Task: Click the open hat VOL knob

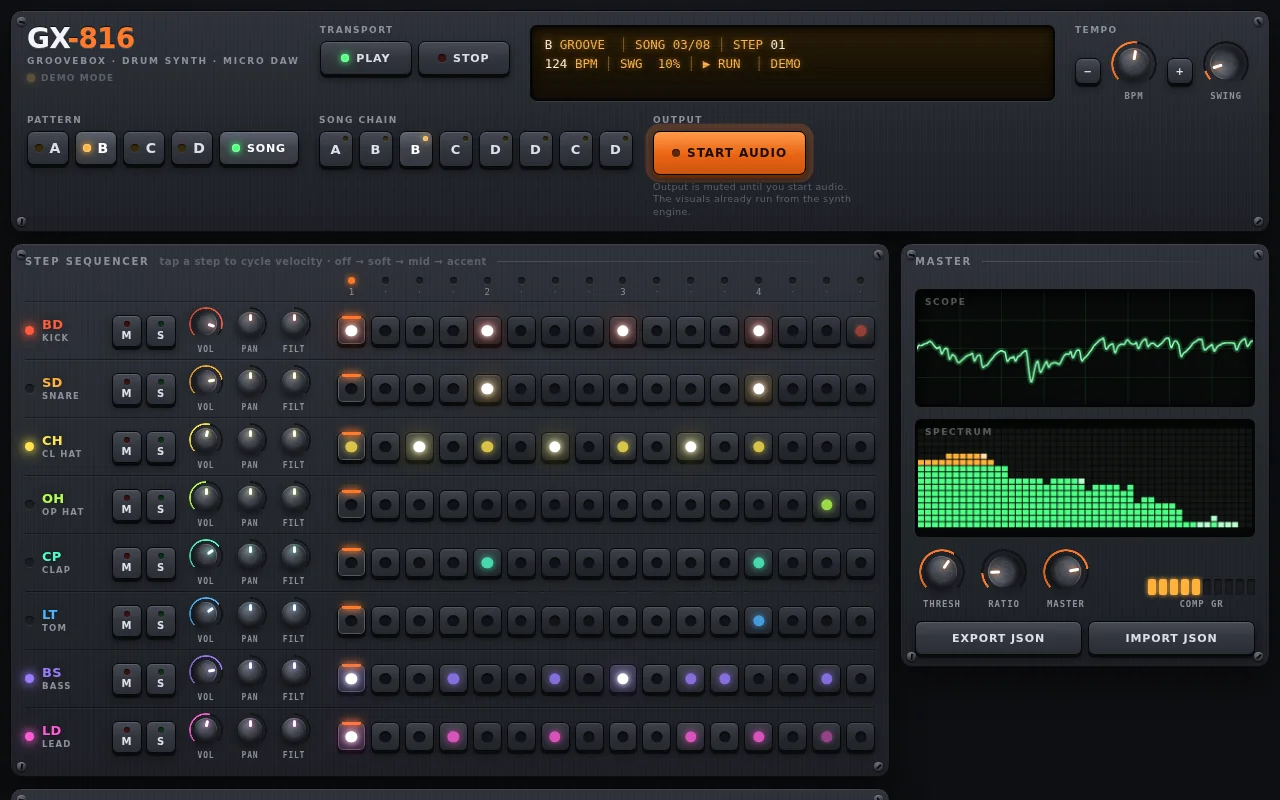Action: 206,498
